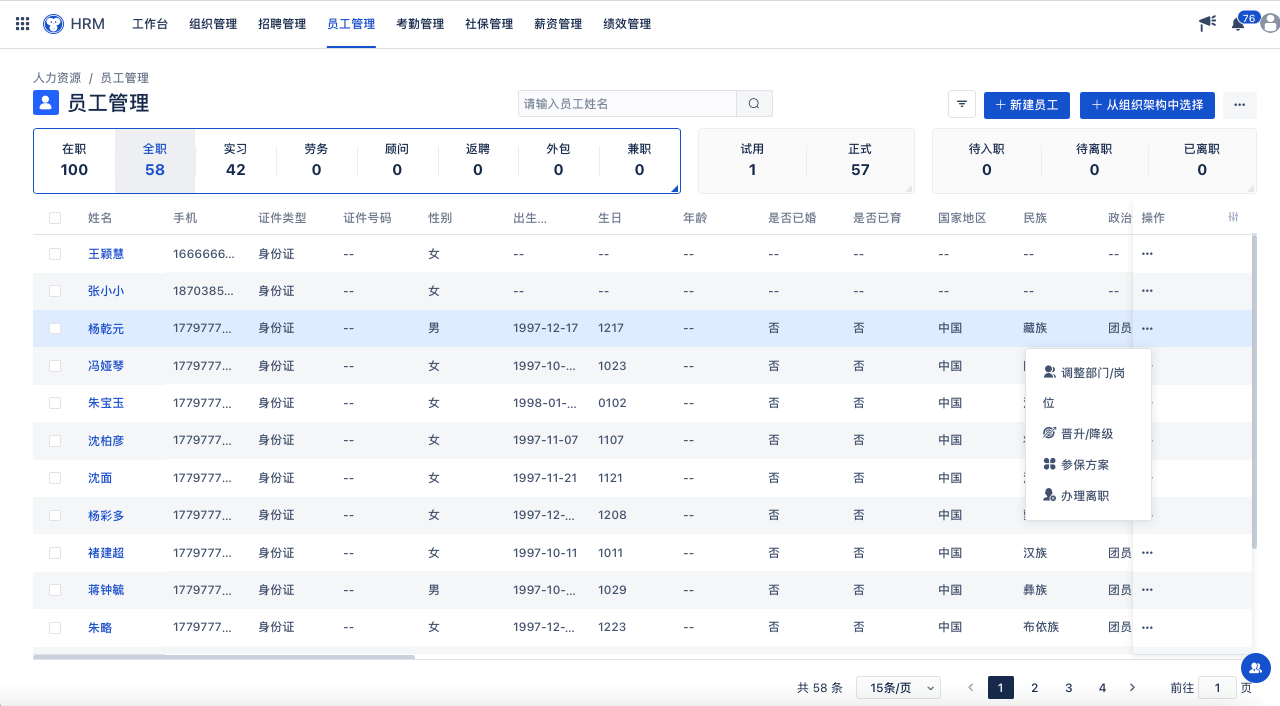Open the 招聘管理 nav tab
Image resolution: width=1280 pixels, height=706 pixels.
[x=282, y=24]
